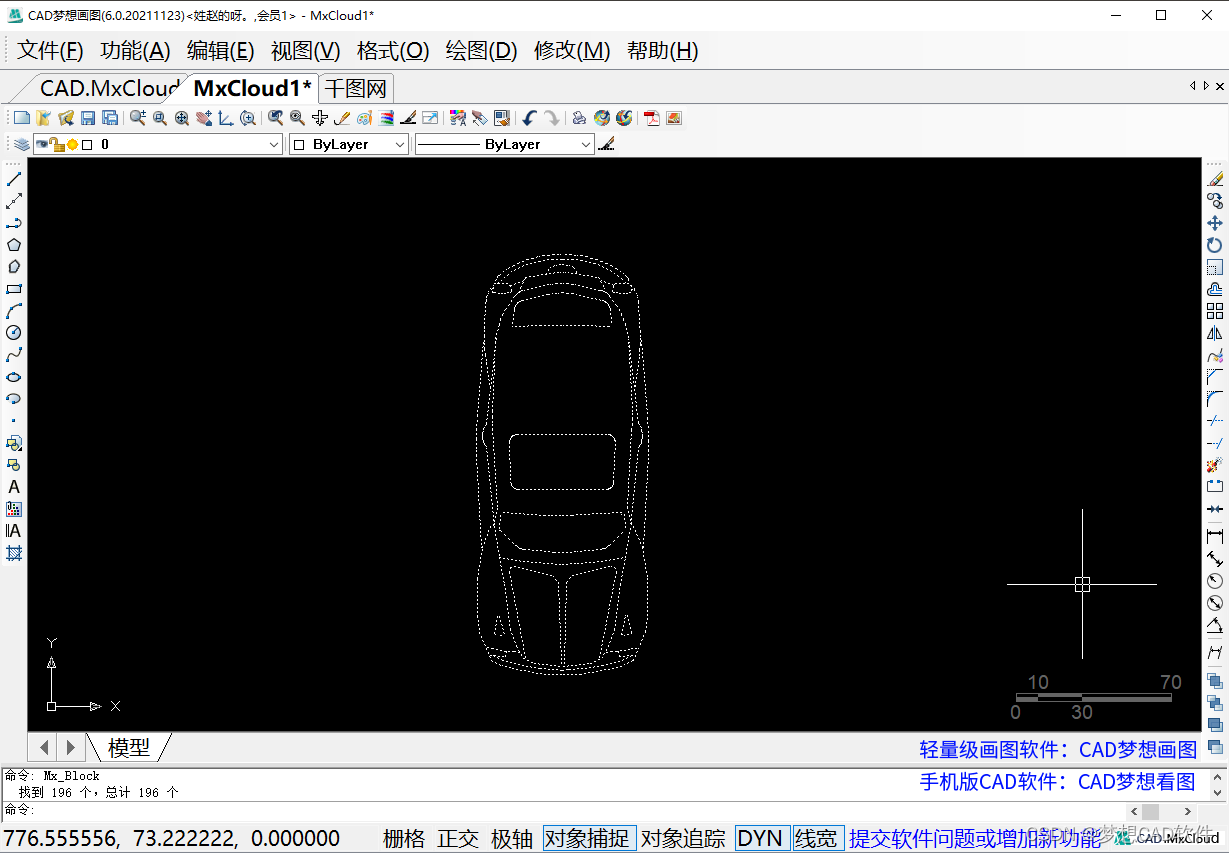Open the Layer manager icon
This screenshot has height=853, width=1229.
(21, 144)
